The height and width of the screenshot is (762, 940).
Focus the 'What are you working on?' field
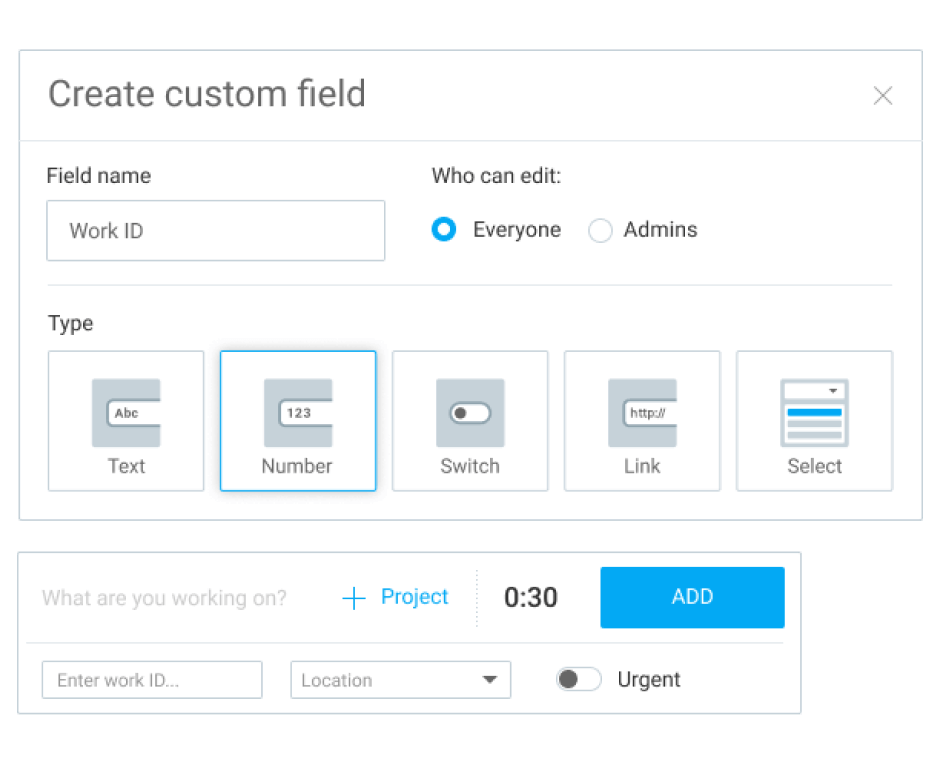(165, 598)
